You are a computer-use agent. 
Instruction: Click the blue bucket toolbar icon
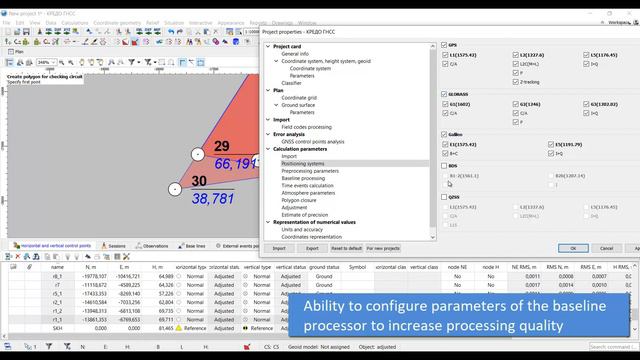coord(236,42)
